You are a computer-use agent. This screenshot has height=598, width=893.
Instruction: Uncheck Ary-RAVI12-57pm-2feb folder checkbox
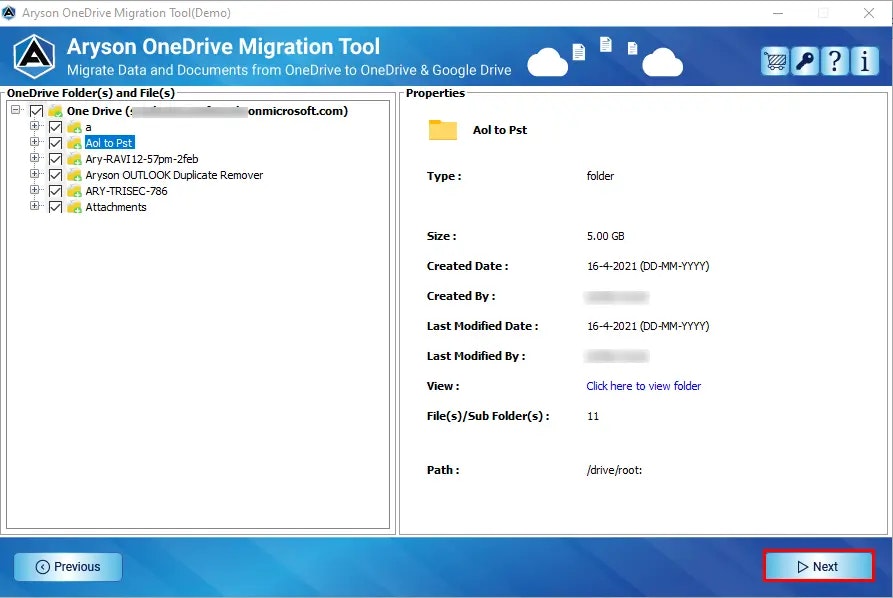click(55, 159)
